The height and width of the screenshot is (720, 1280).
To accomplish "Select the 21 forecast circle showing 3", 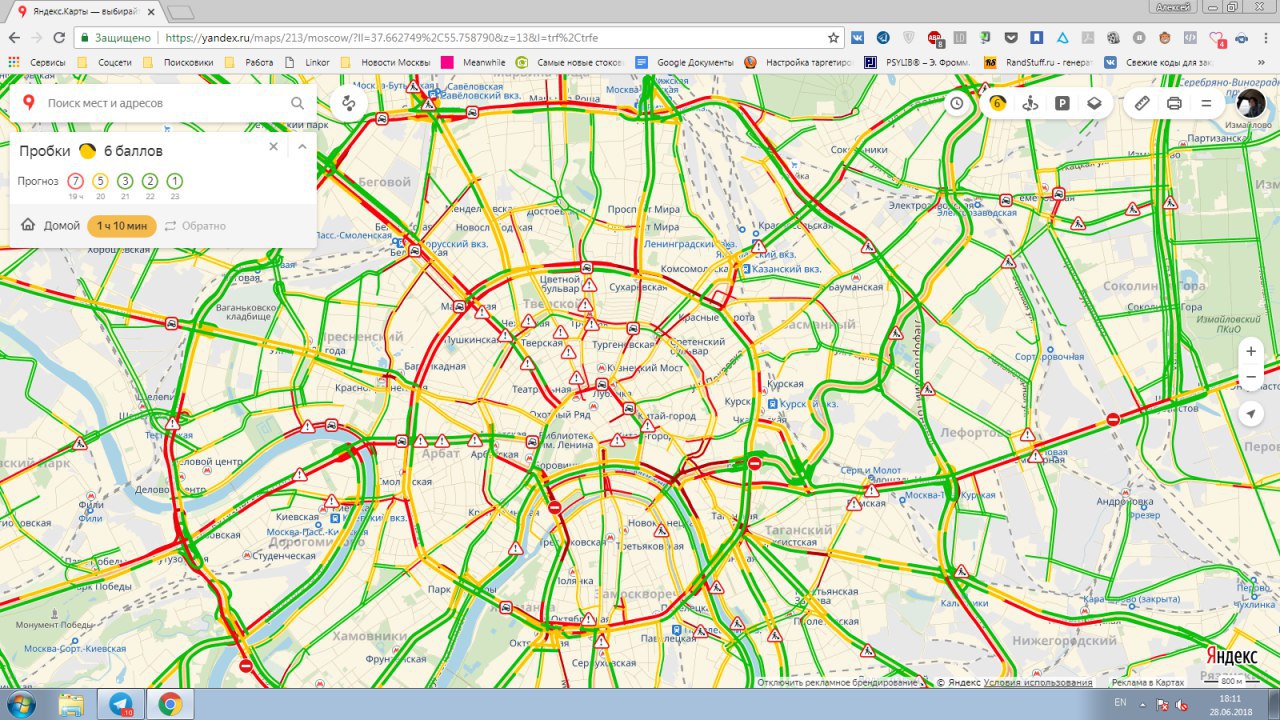I will tap(125, 181).
